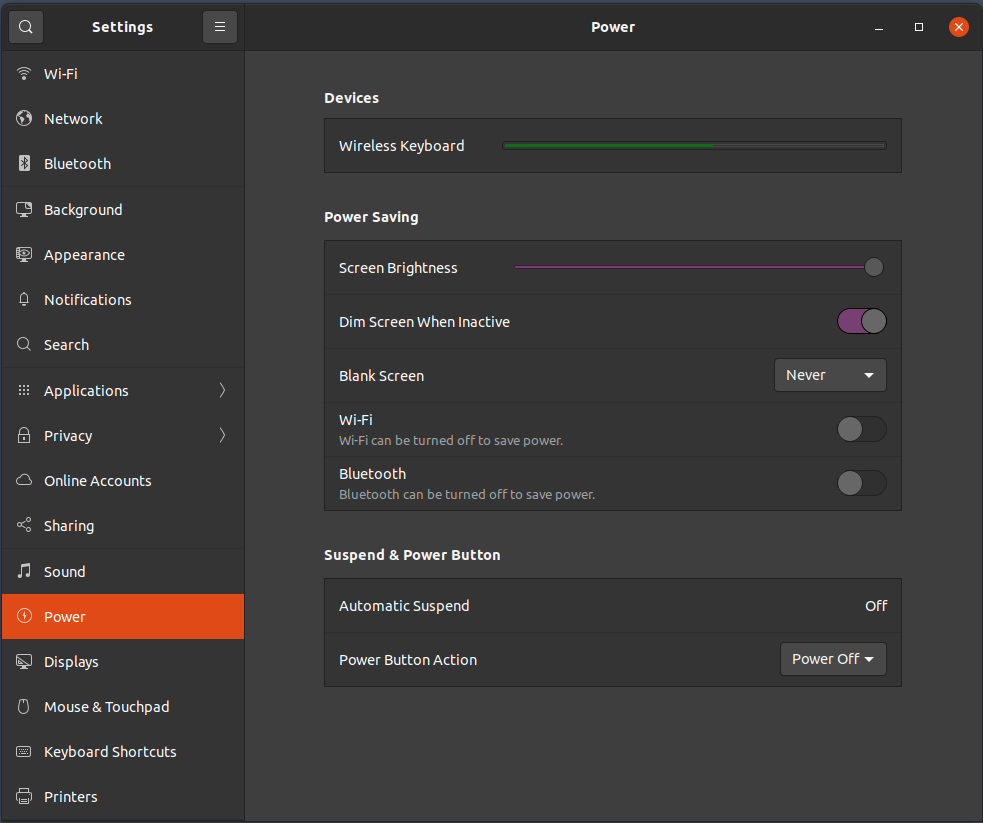Open the Blank Screen dropdown set to Never
This screenshot has width=983, height=823.
click(830, 376)
